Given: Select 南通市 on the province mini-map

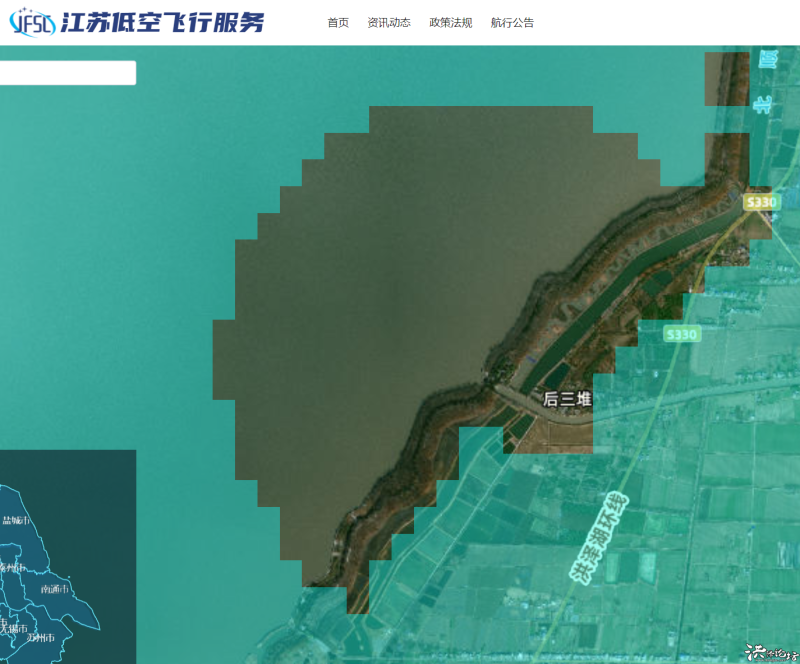Looking at the screenshot, I should pyautogui.click(x=54, y=589).
